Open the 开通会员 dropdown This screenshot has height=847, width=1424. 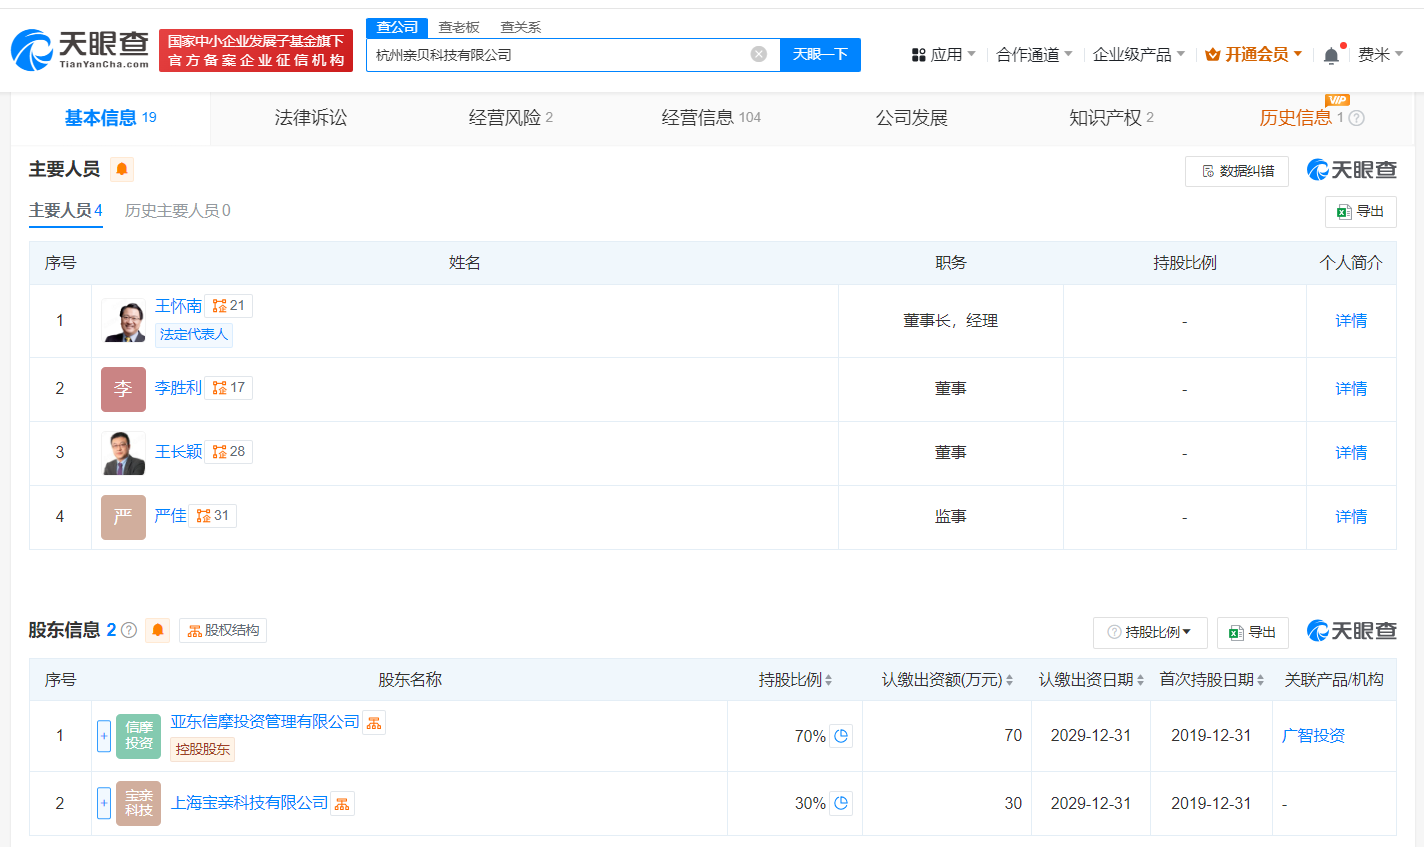click(x=1254, y=55)
